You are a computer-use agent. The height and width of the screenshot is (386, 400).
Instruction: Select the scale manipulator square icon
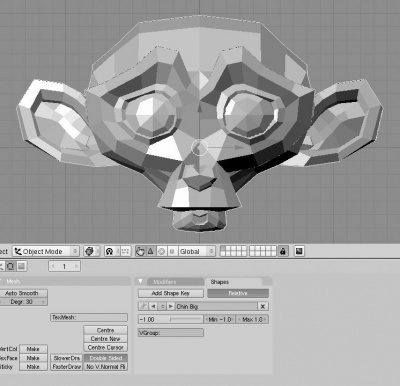172,251
